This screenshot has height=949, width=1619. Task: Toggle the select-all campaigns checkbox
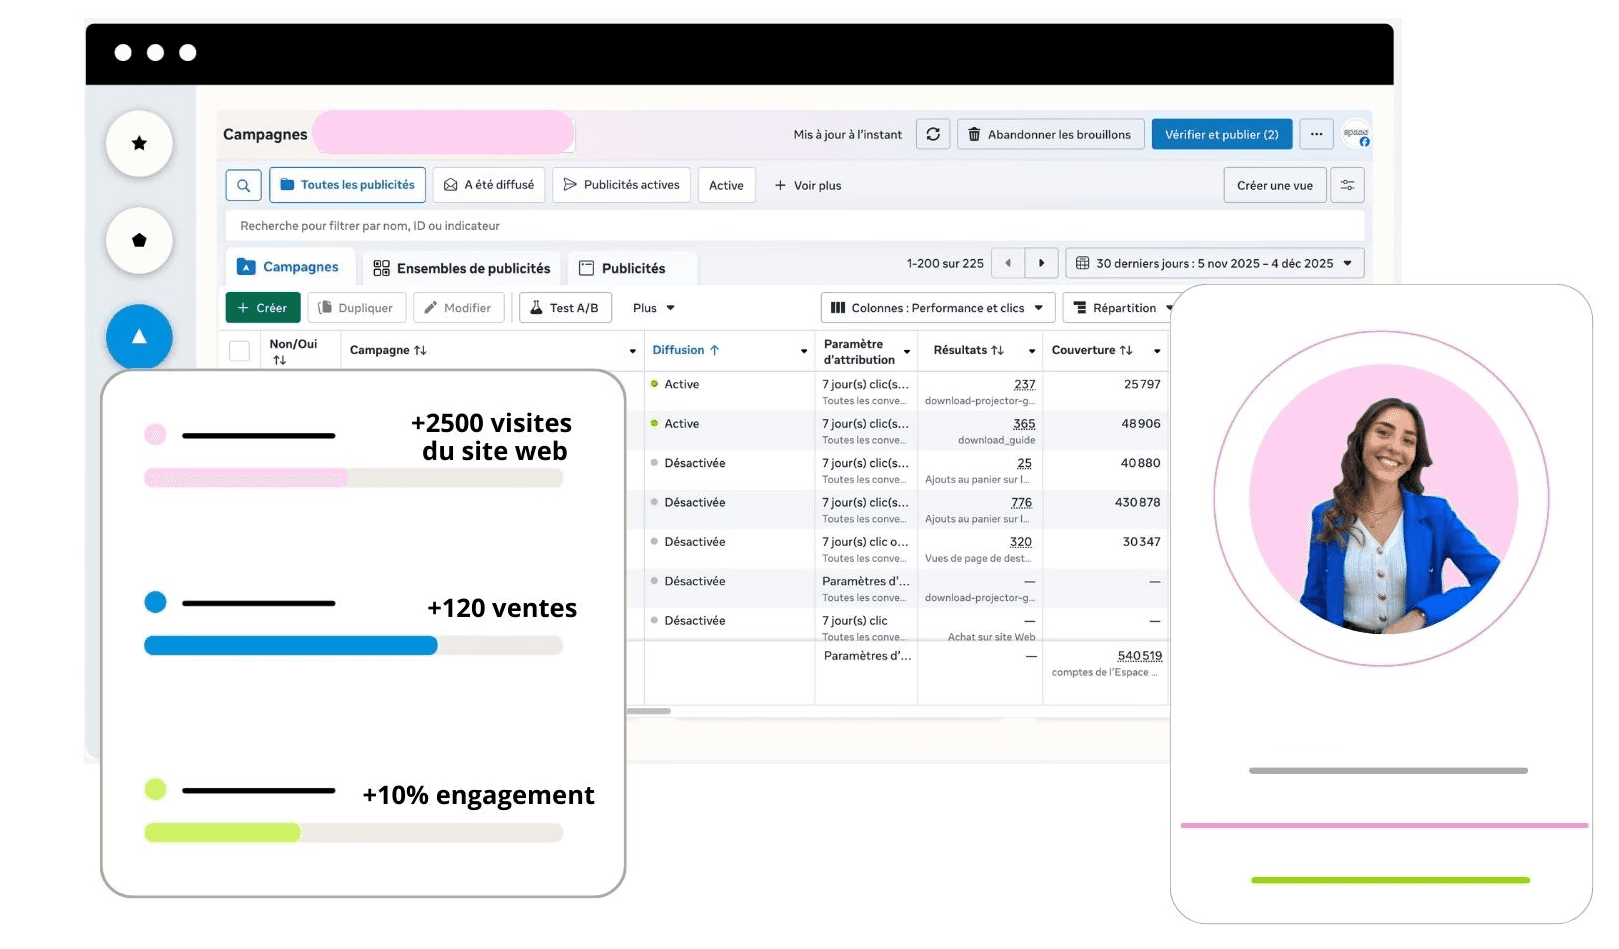240,351
